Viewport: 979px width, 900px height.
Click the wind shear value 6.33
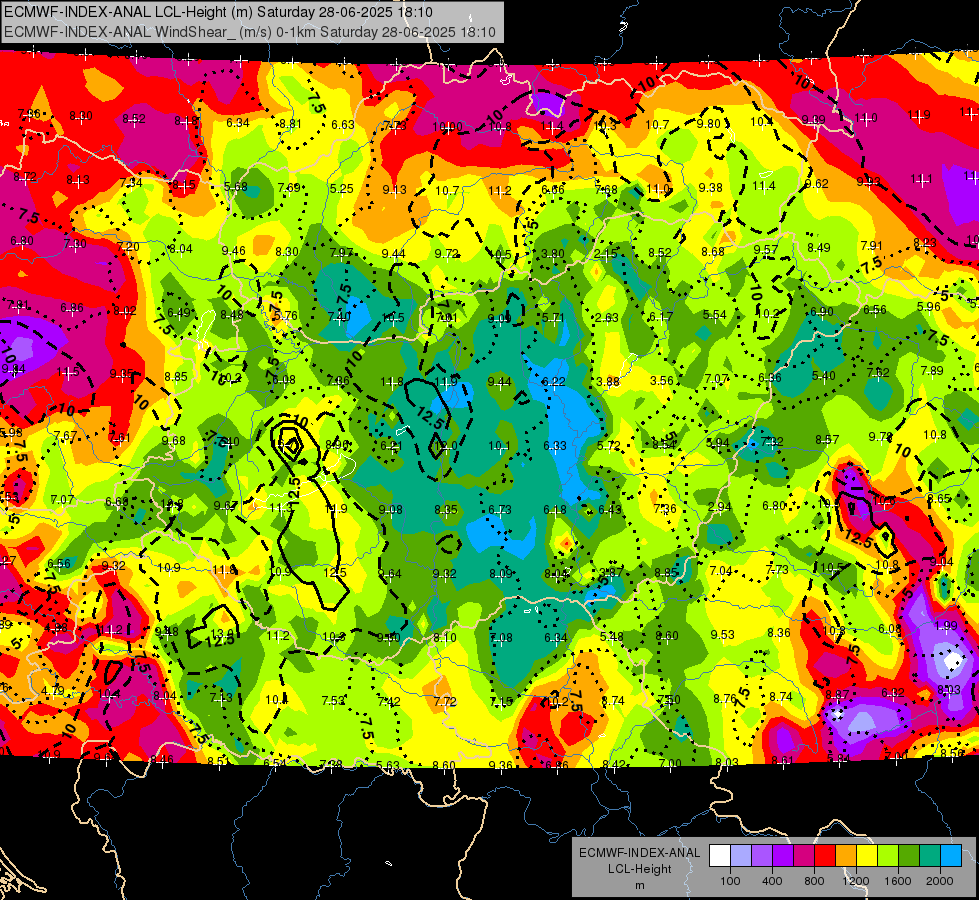(x=554, y=445)
